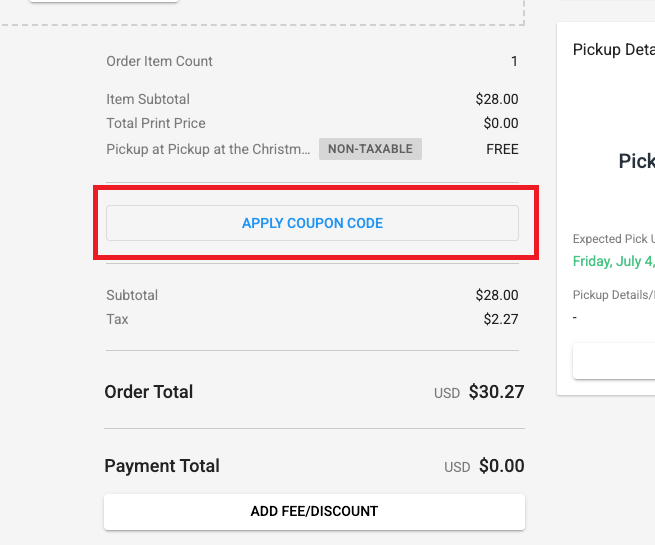Image resolution: width=655 pixels, height=545 pixels.
Task: Click the Item Subtotal $28.00 value
Action: coord(497,99)
